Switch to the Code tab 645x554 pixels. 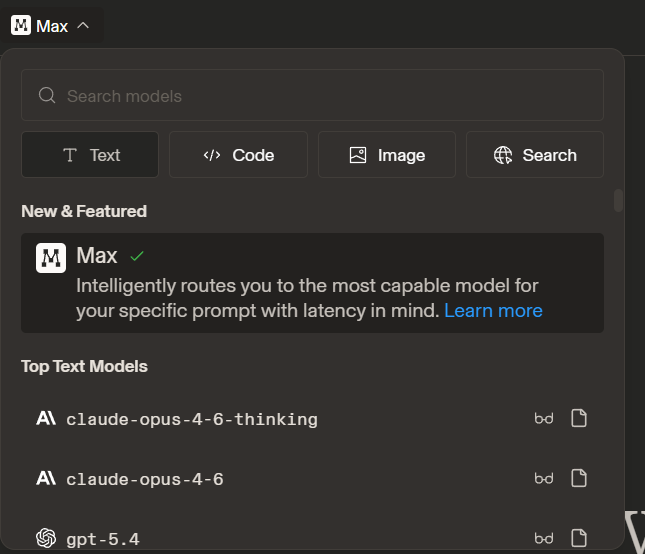[238, 155]
